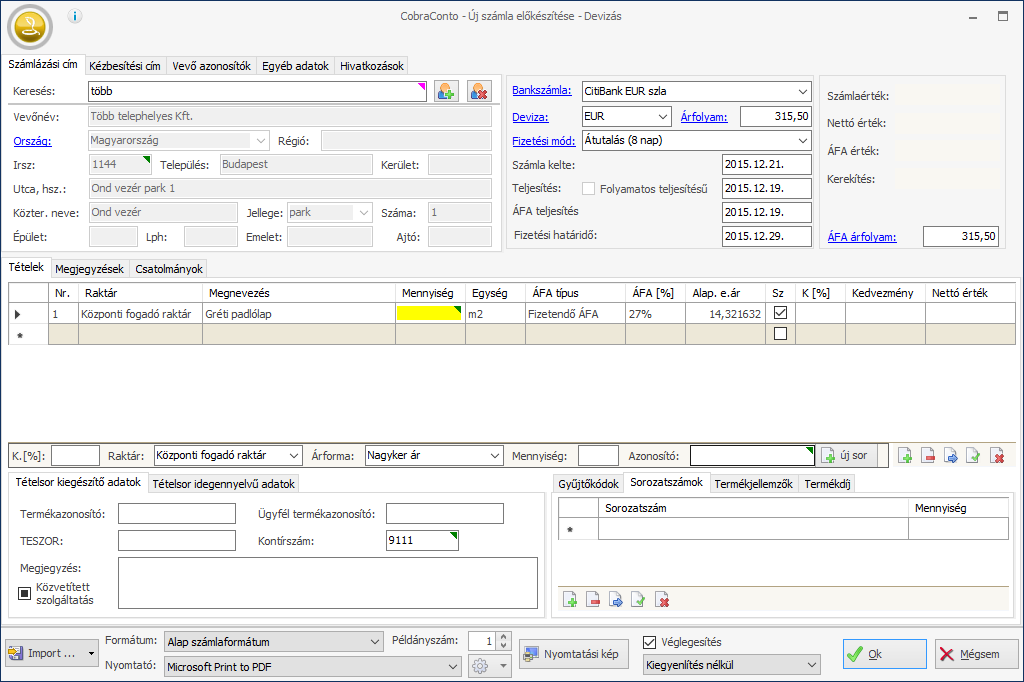This screenshot has width=1024, height=682.
Task: Click green plus icon under Sorozatszámok grid
Action: pyautogui.click(x=570, y=600)
